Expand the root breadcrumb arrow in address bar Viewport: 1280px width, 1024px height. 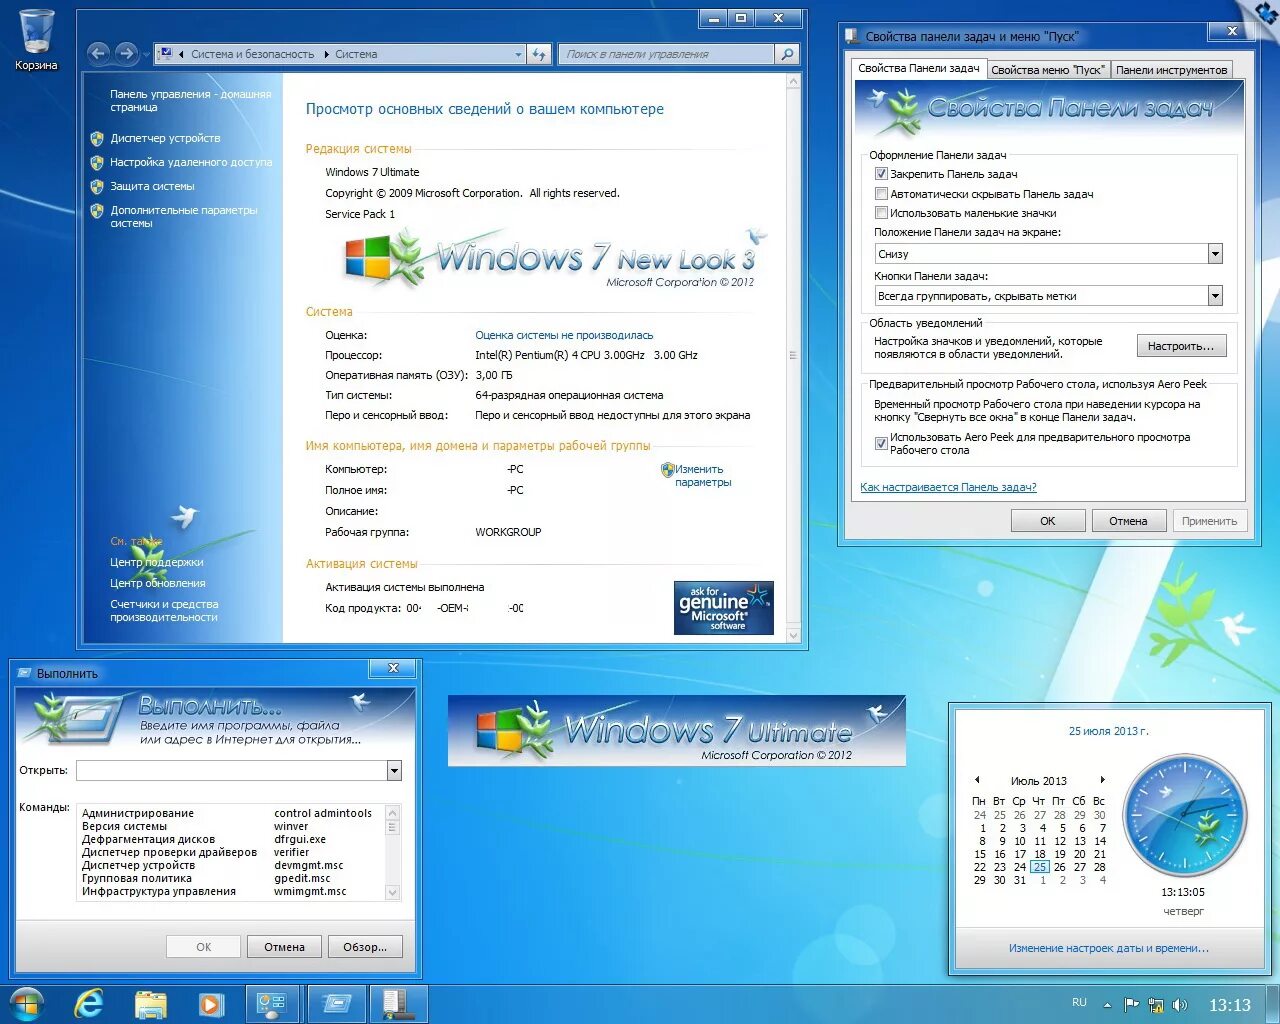pyautogui.click(x=182, y=54)
